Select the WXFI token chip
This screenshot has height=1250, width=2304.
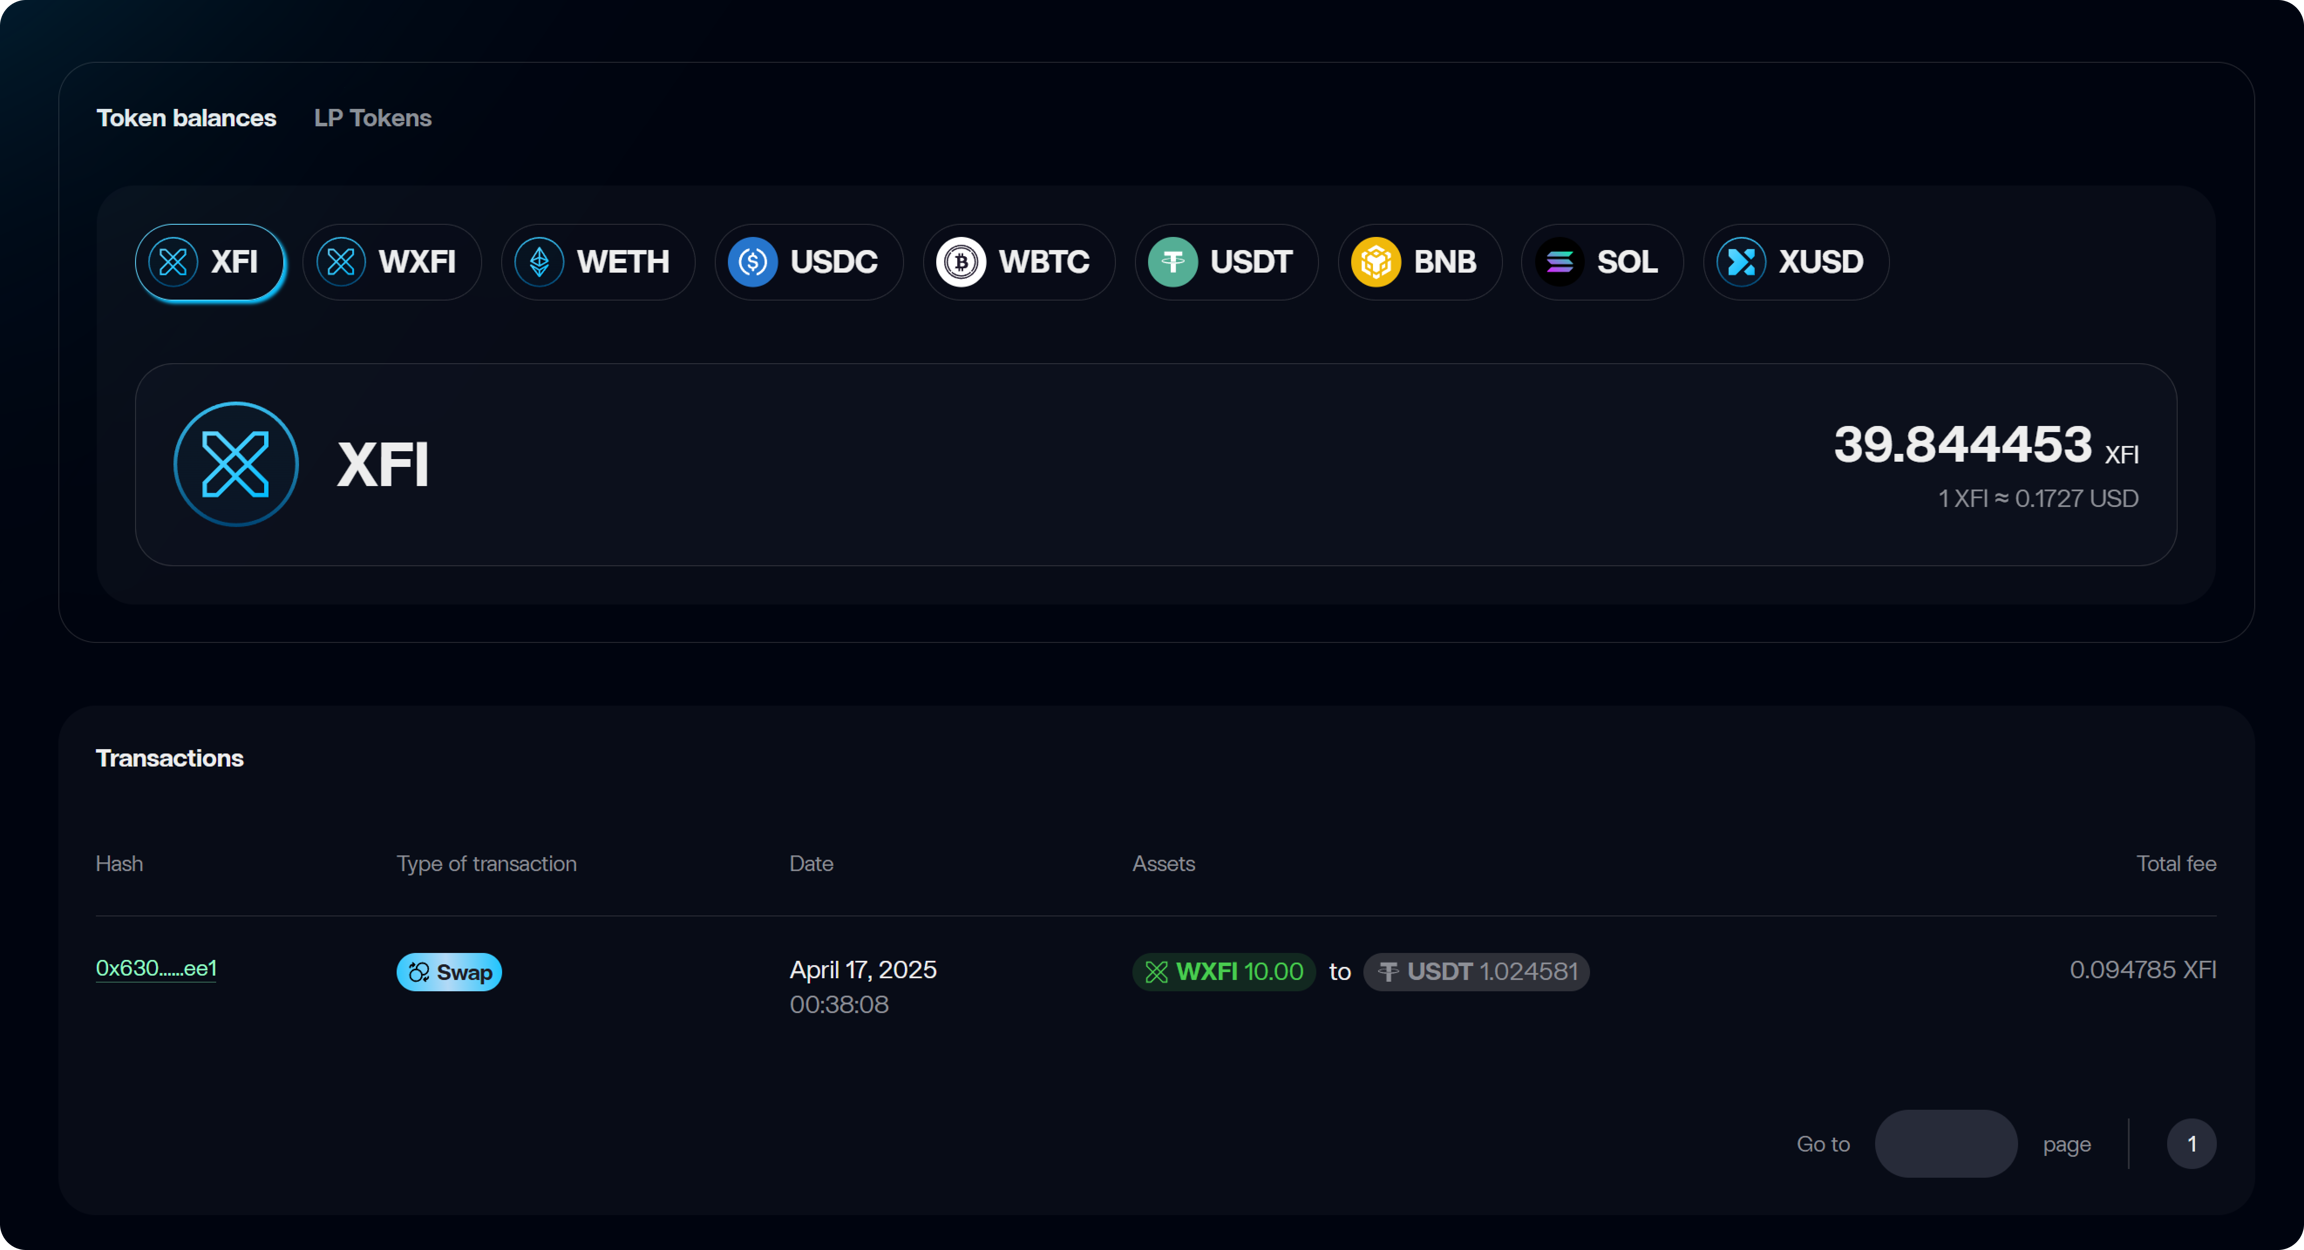(x=392, y=262)
